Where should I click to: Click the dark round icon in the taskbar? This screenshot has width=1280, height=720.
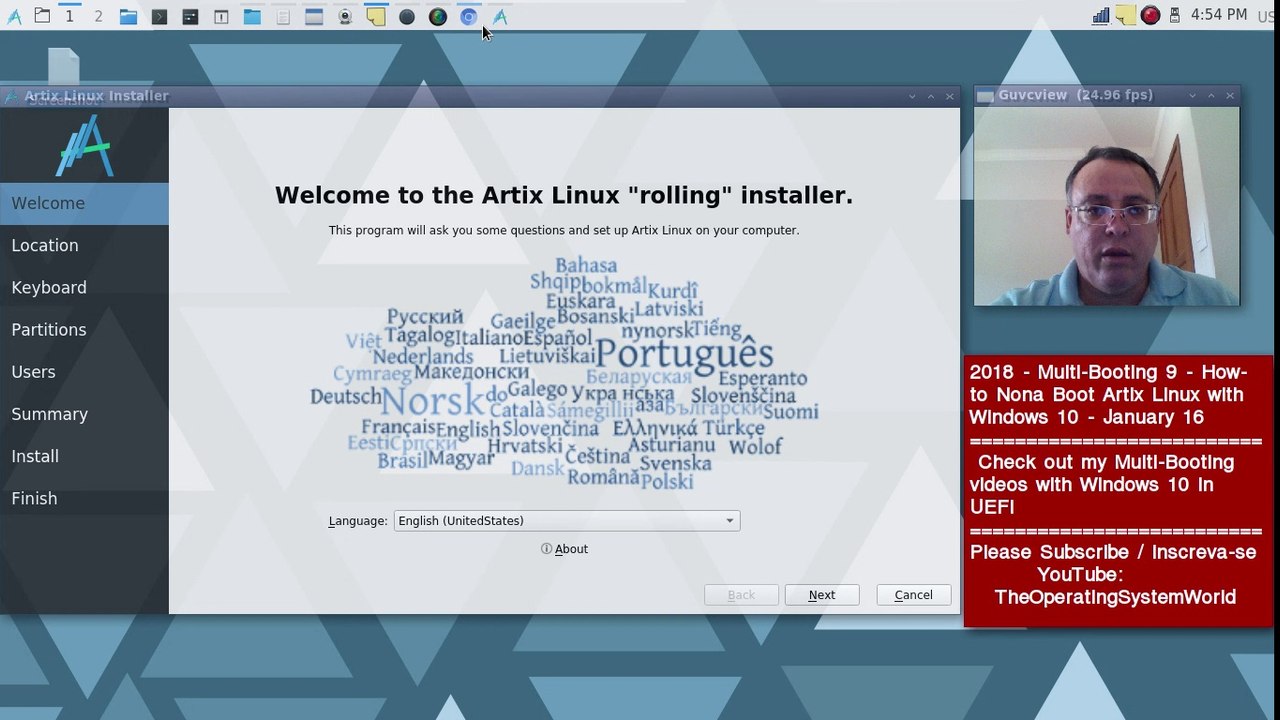pyautogui.click(x=407, y=16)
